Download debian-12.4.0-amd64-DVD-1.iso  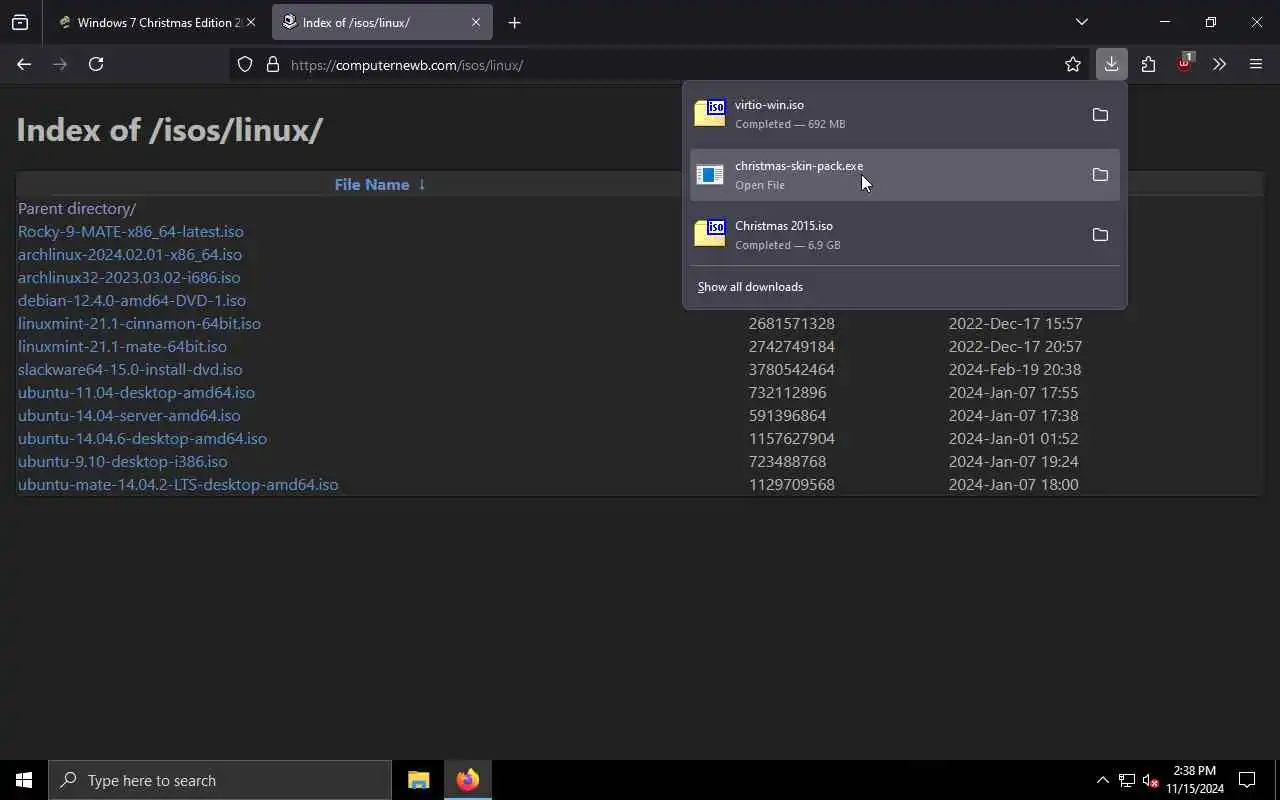132,300
